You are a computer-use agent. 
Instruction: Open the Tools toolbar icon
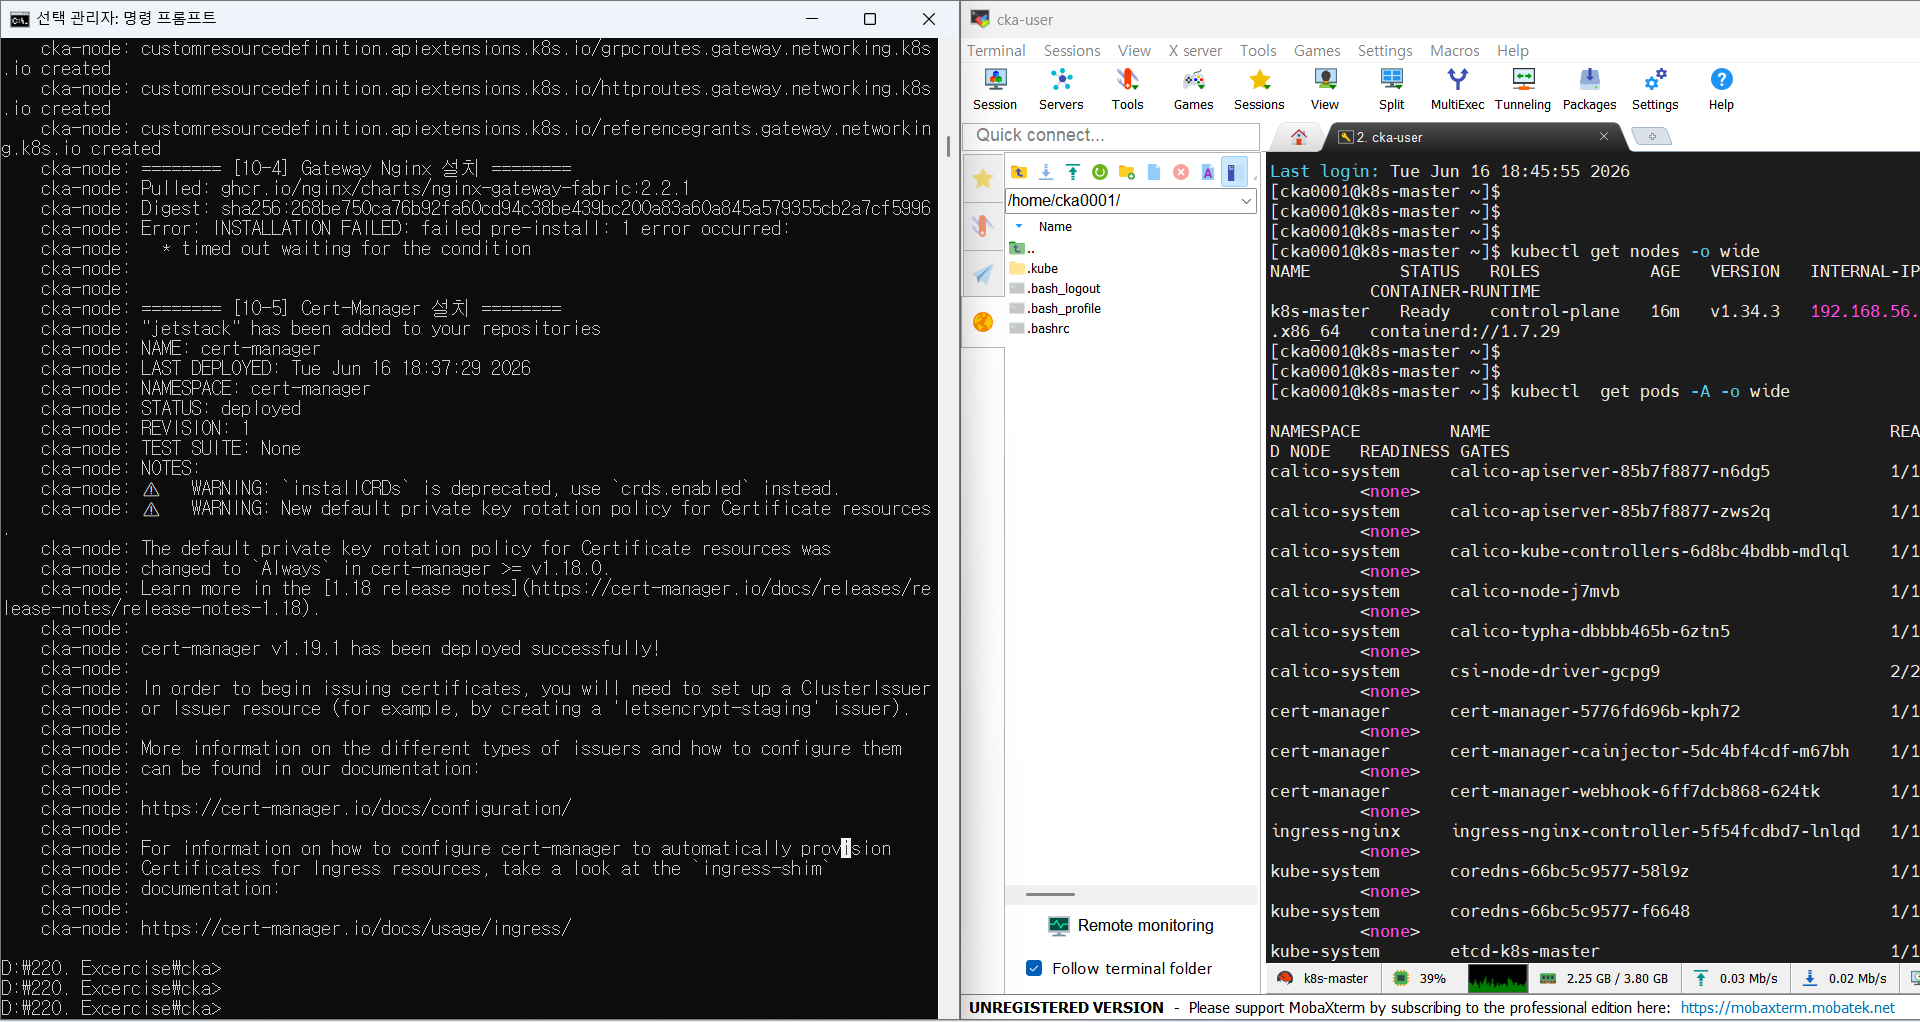point(1127,89)
